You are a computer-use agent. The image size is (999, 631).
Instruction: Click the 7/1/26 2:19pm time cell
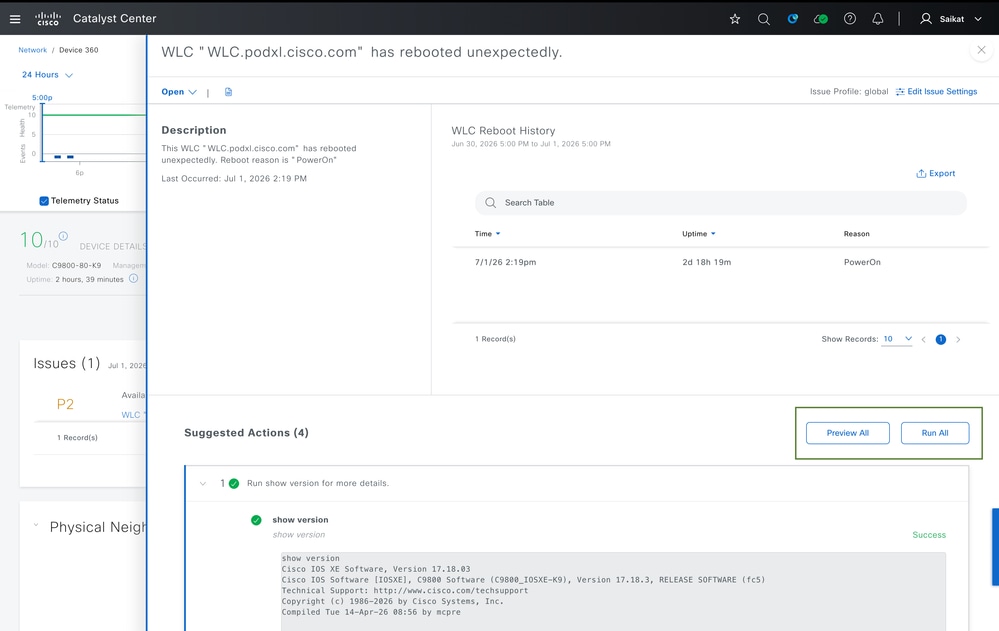tap(505, 262)
